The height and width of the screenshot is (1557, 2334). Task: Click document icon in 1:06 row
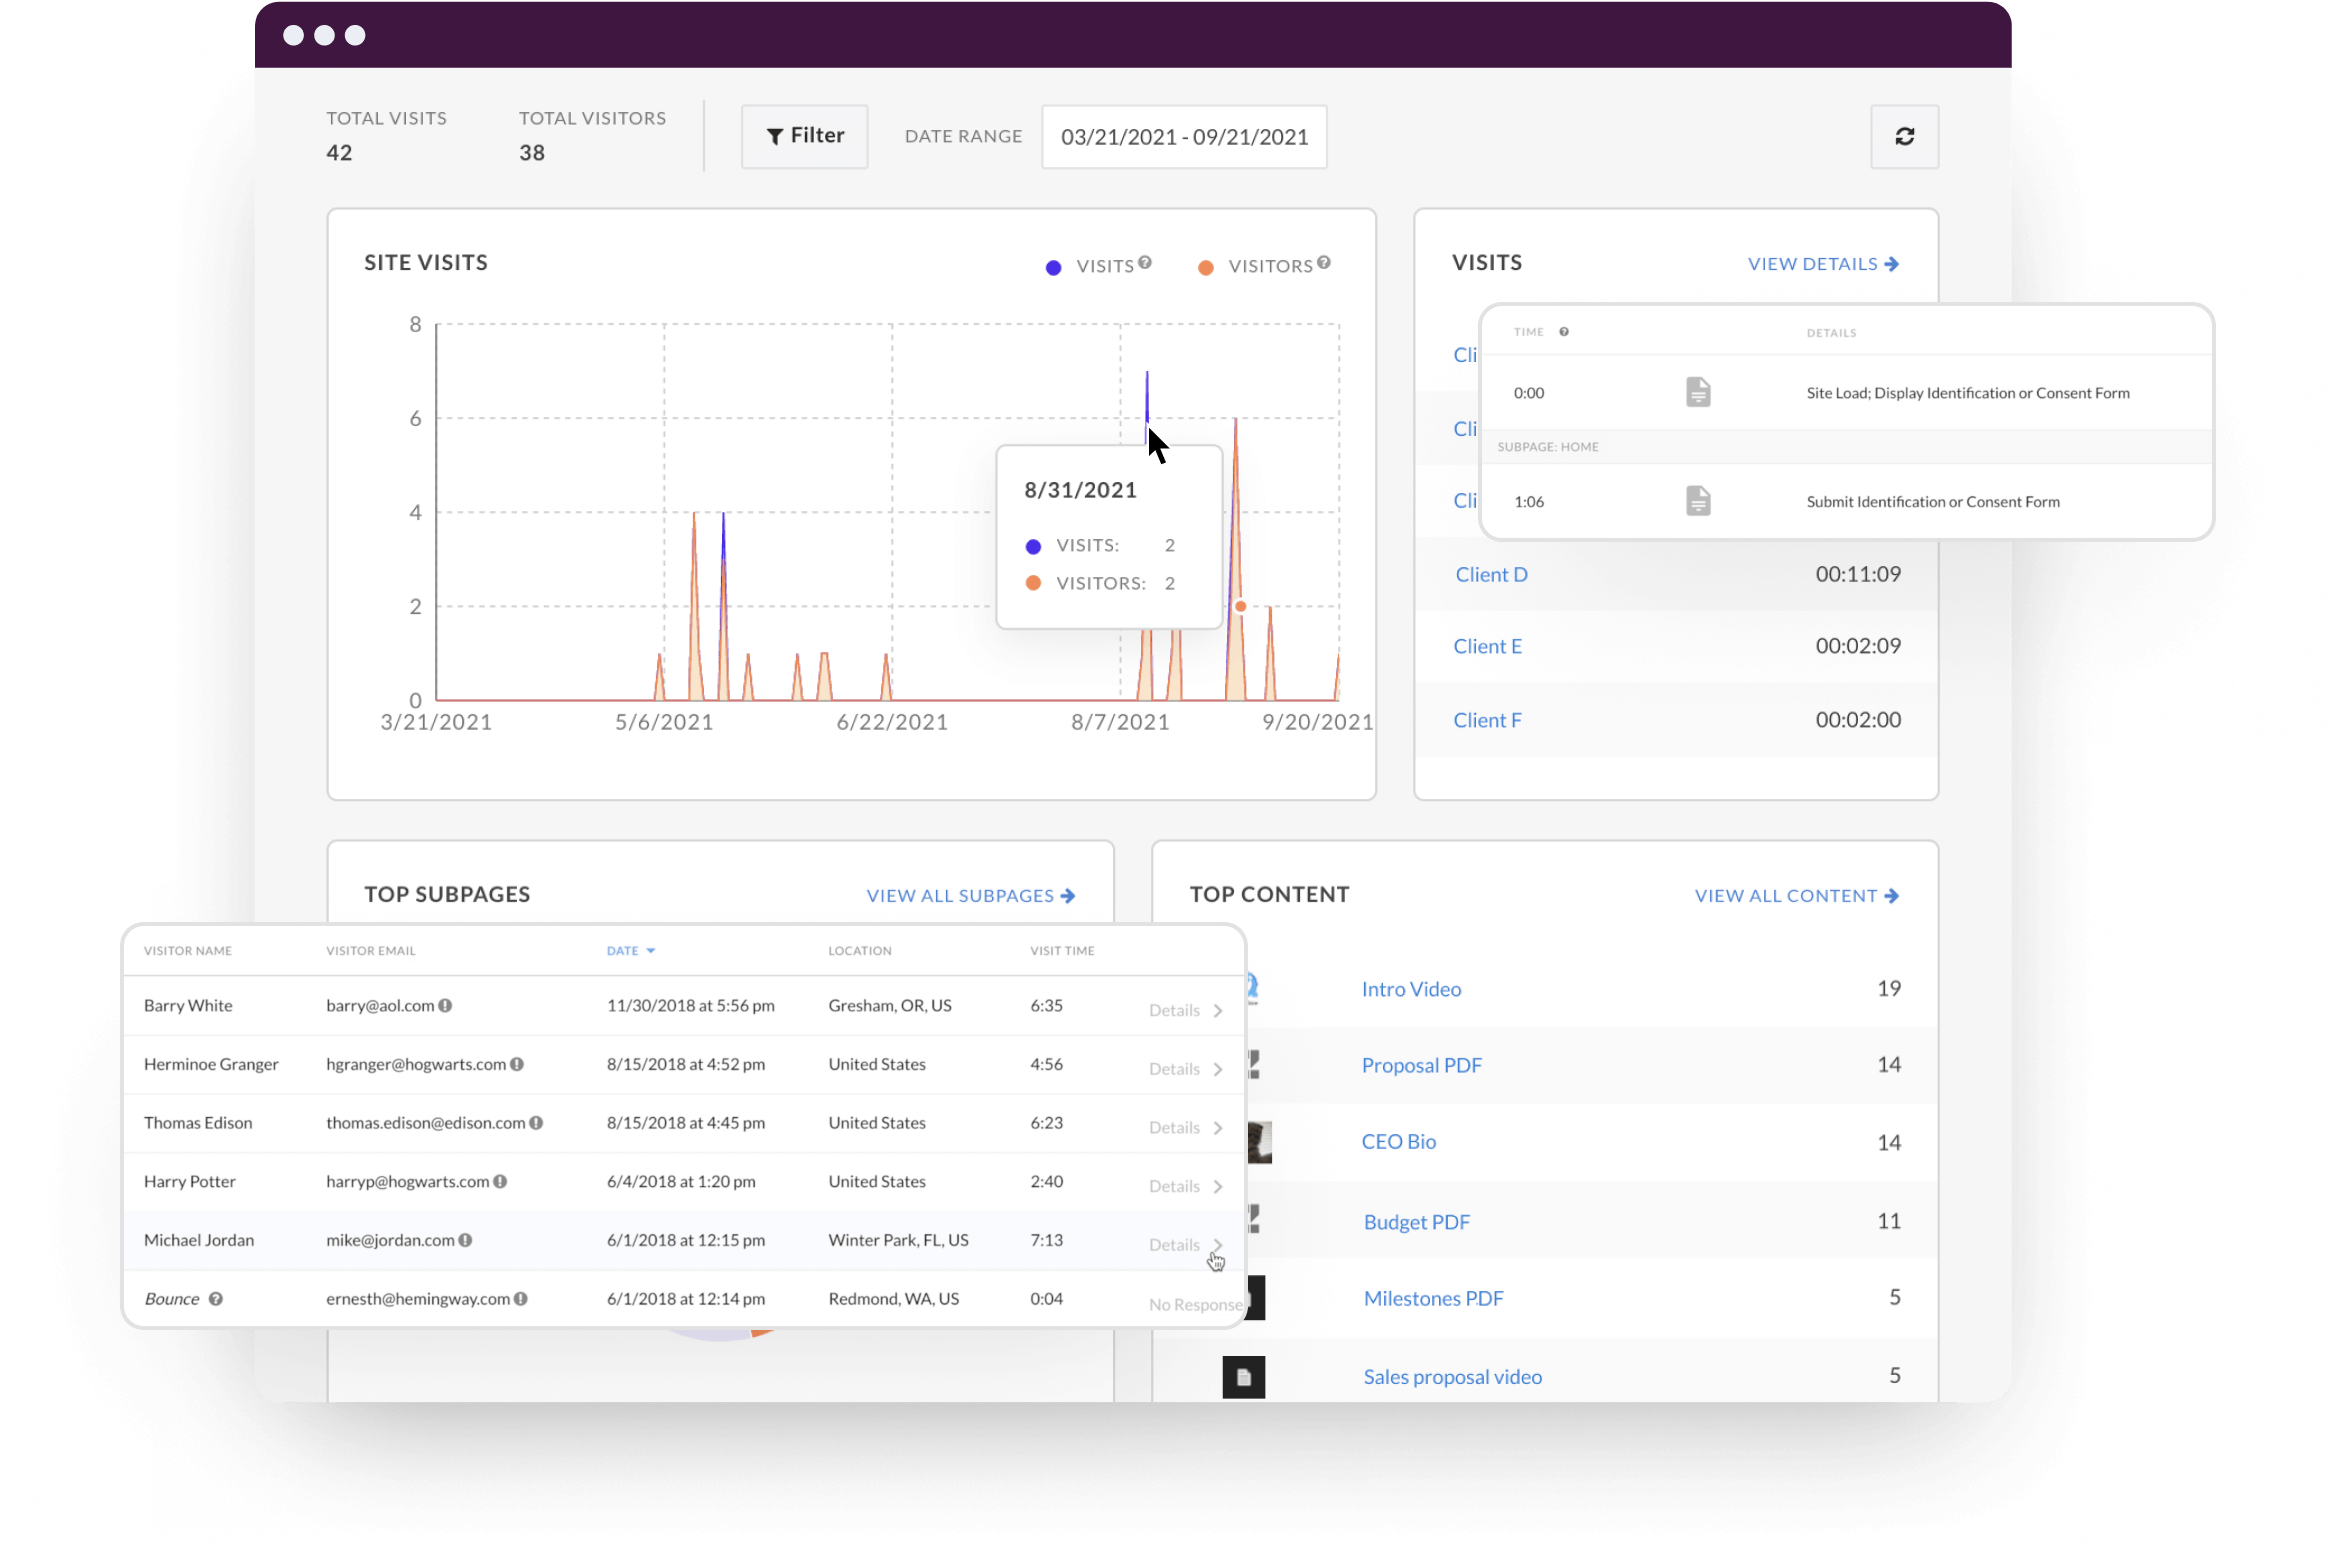(1698, 501)
